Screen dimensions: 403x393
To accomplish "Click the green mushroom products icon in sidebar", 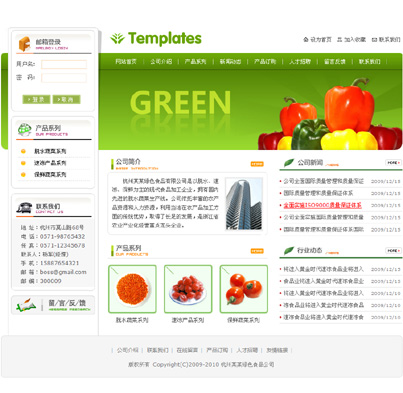I will pos(24,130).
